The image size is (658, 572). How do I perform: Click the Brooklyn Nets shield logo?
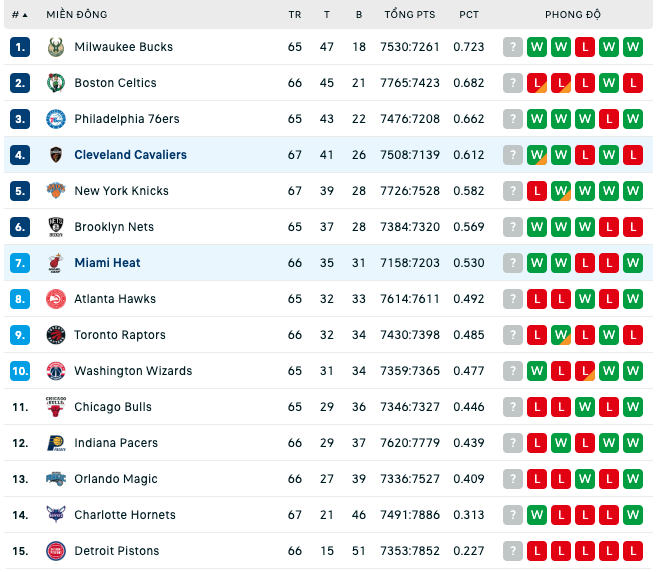click(56, 227)
